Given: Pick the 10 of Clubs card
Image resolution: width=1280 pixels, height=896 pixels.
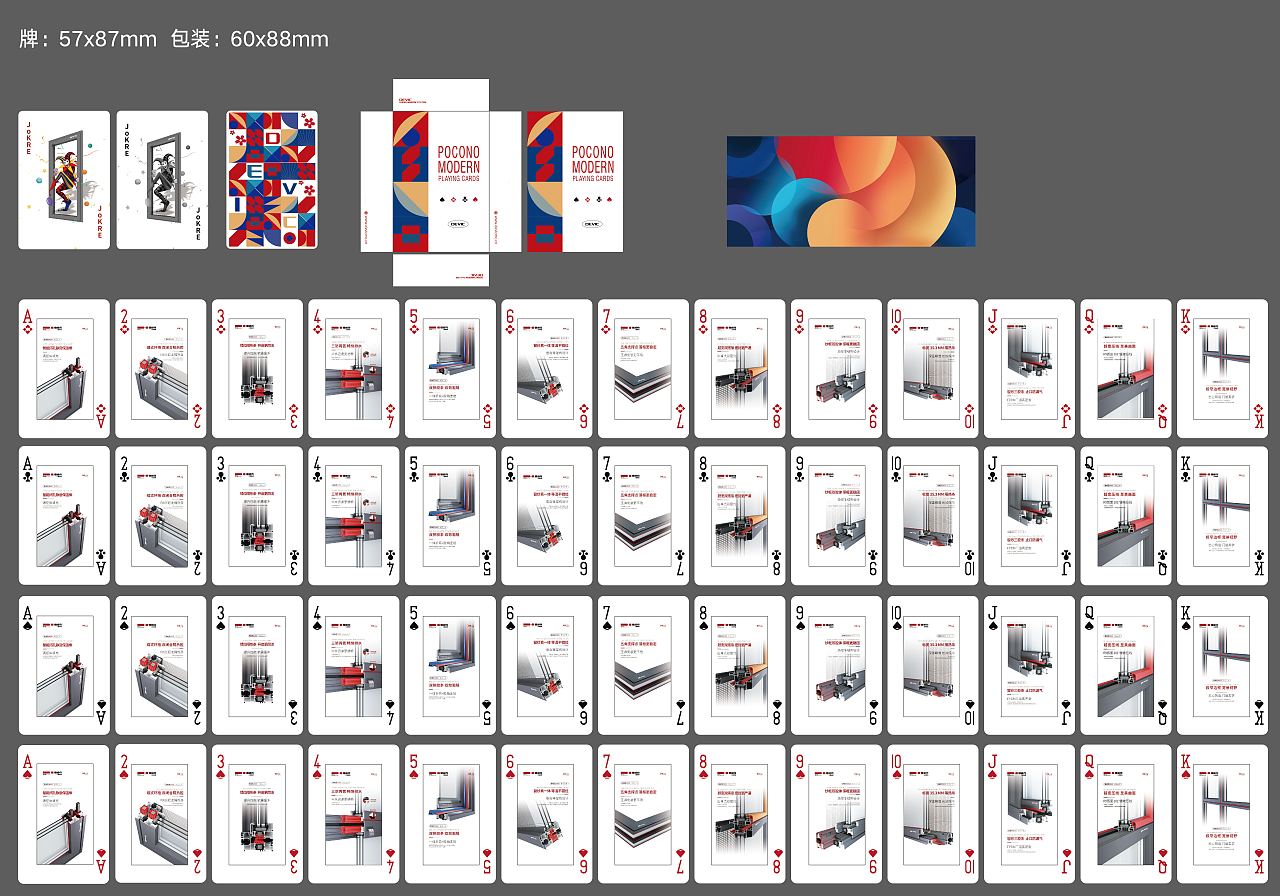Looking at the screenshot, I should coord(933,516).
